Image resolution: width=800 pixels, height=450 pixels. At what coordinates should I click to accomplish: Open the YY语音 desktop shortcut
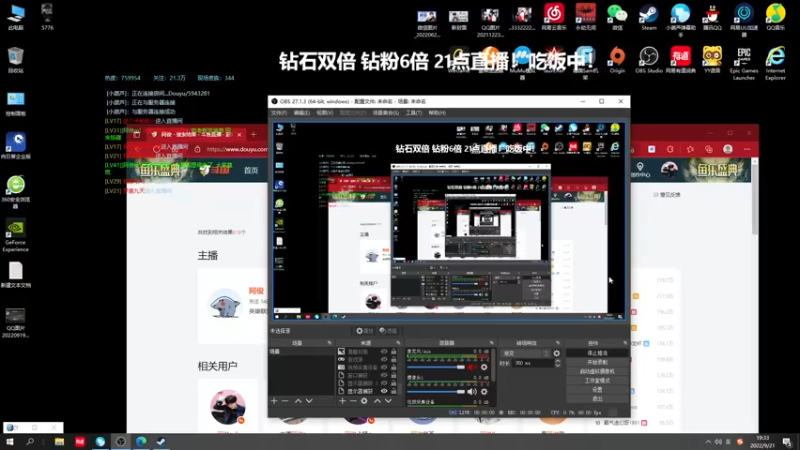pos(712,60)
